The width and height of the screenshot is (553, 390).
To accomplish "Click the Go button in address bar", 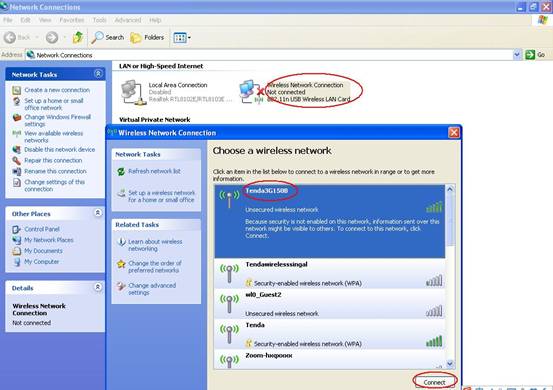I will [x=535, y=55].
